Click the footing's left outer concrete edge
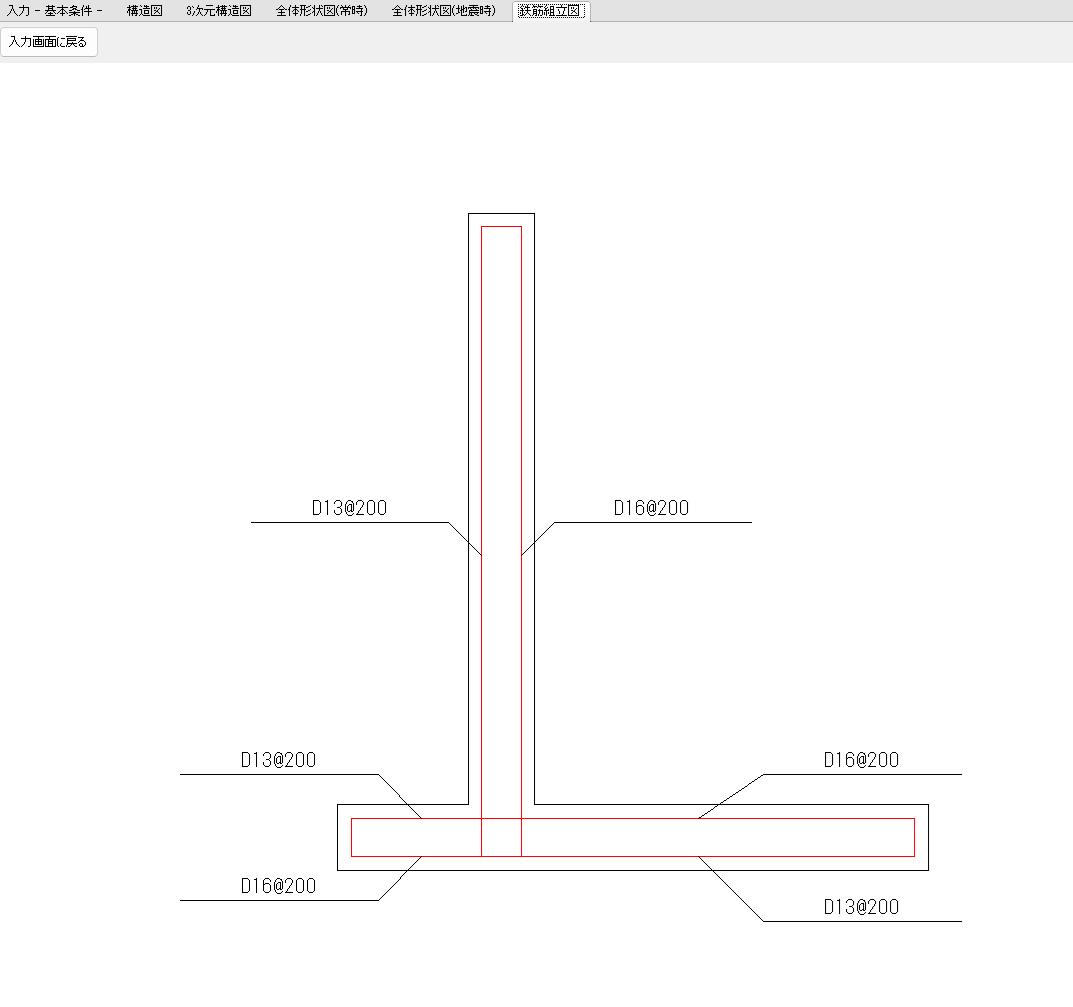The width and height of the screenshot is (1073, 1007). click(x=338, y=837)
